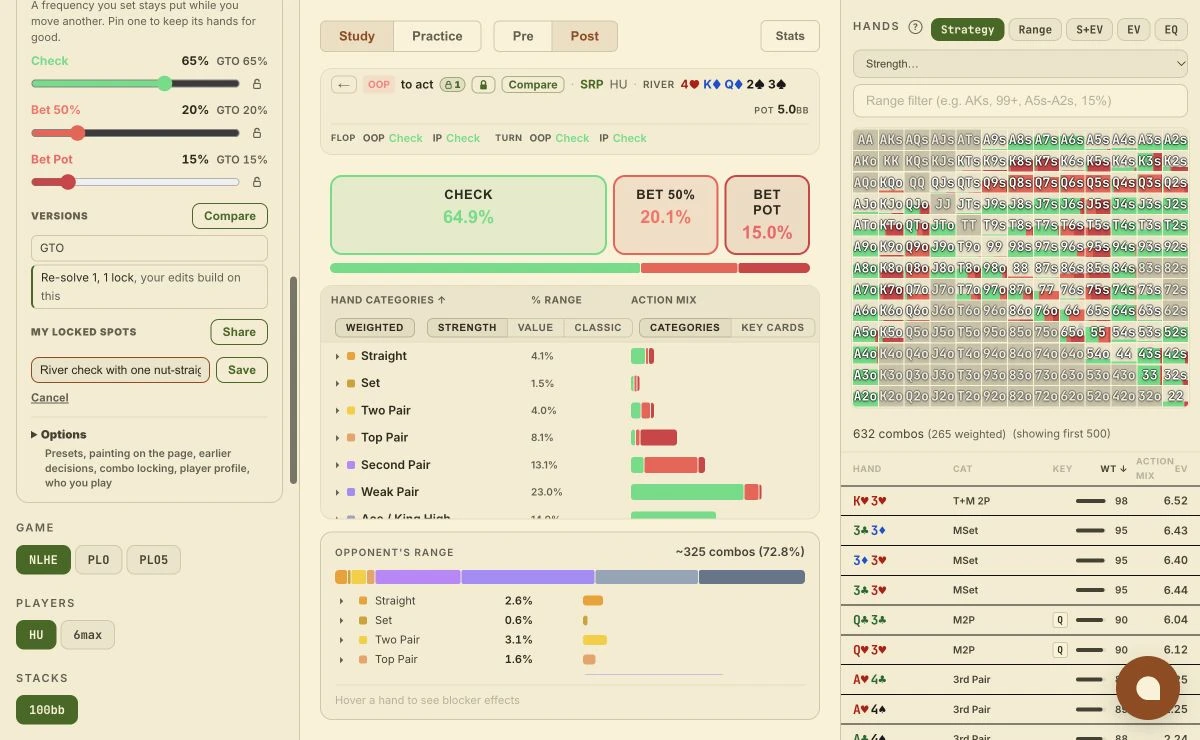The width and height of the screenshot is (1200, 740).
Task: Expand the Two Pair hand category row
Action: pyautogui.click(x=338, y=410)
